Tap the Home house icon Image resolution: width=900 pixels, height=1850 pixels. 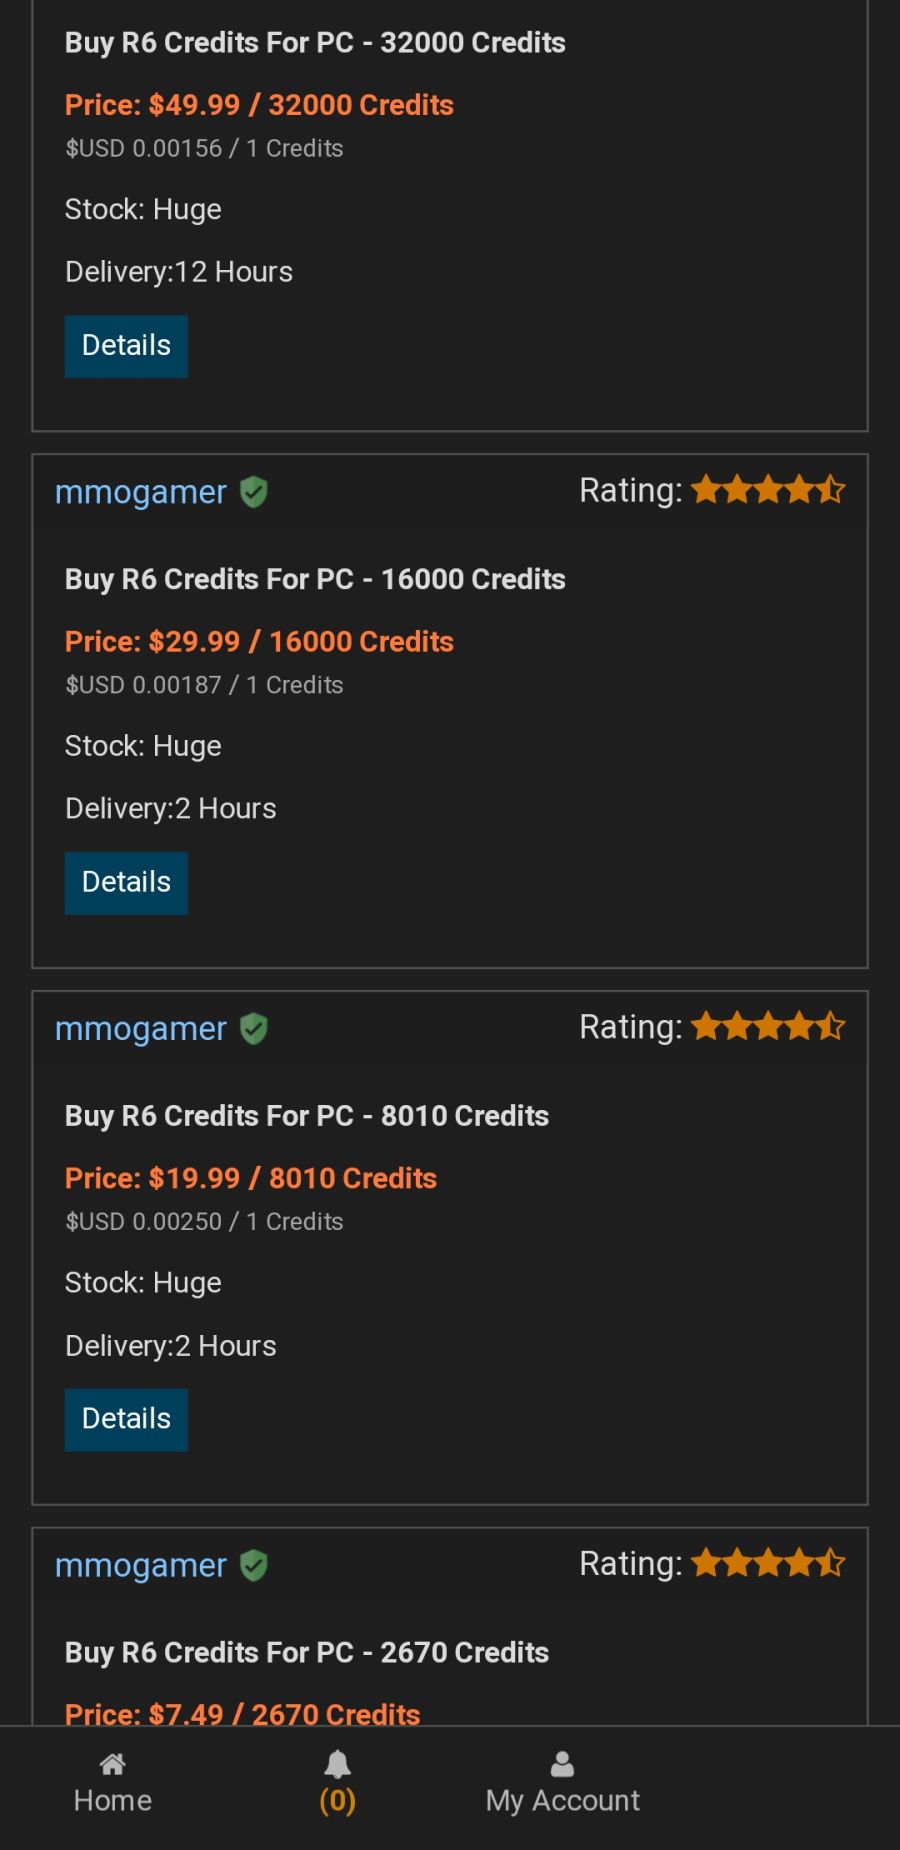click(113, 1764)
